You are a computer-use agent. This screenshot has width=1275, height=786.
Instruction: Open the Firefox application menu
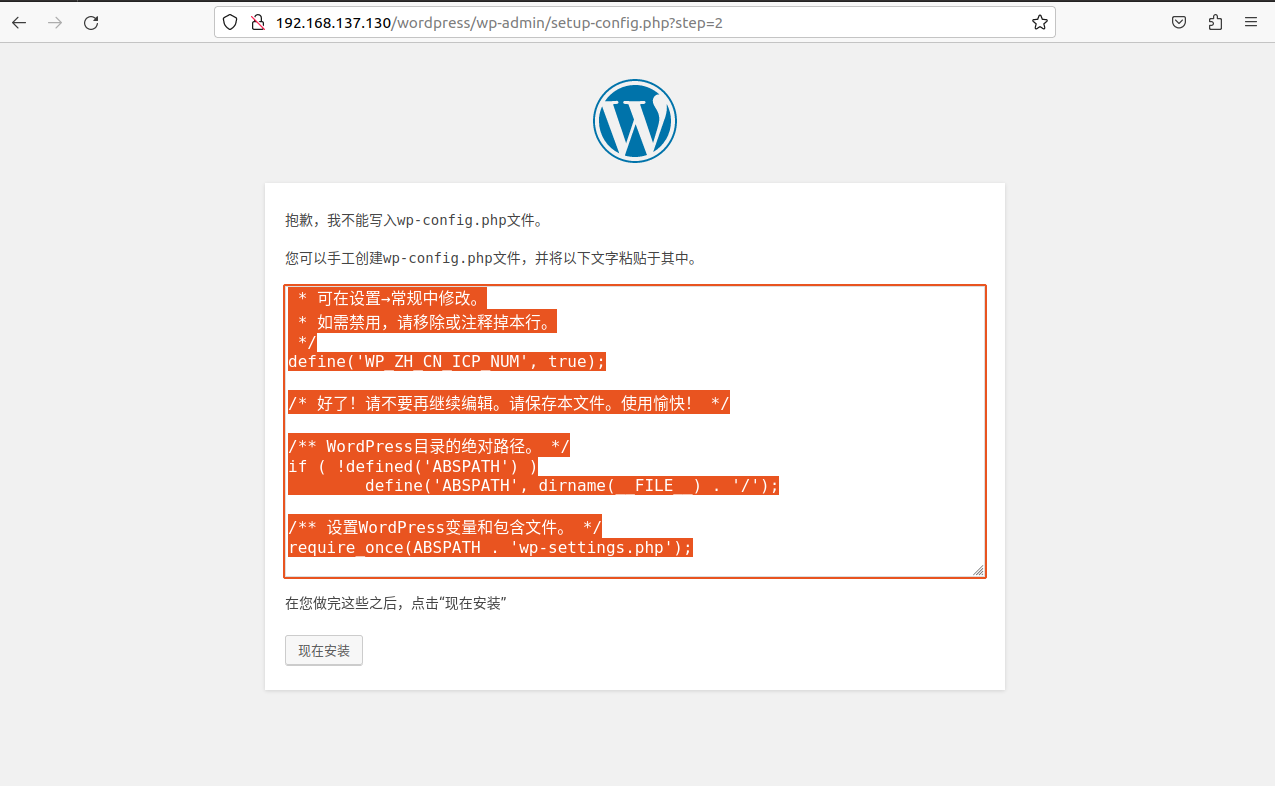(1250, 21)
